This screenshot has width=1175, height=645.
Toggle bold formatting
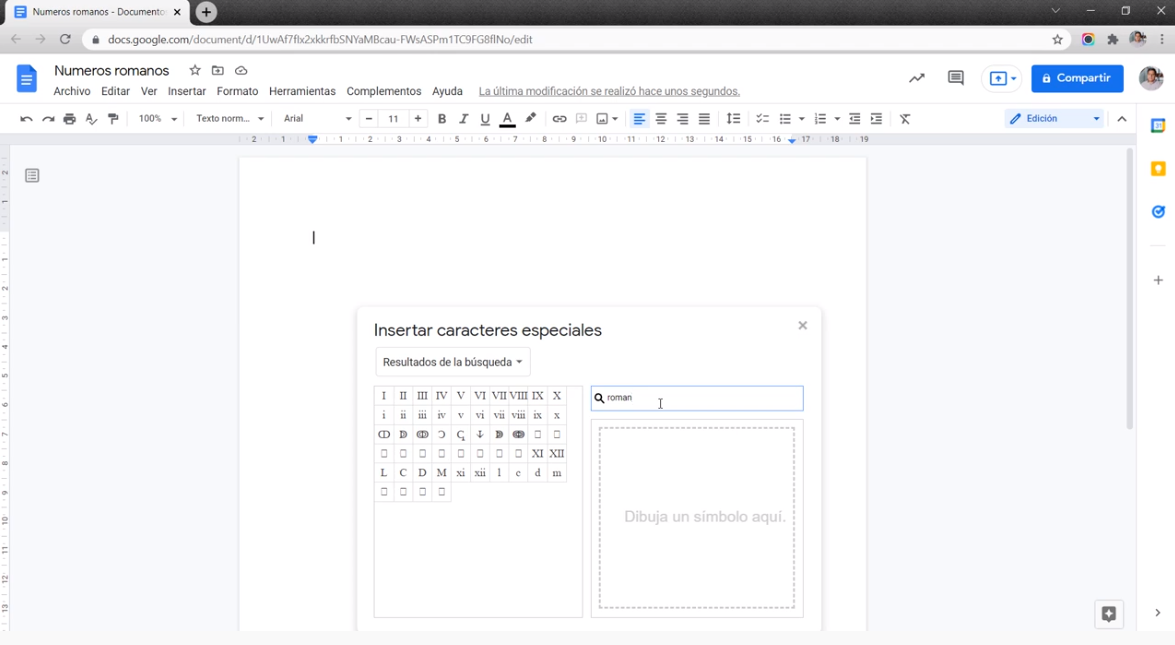click(x=442, y=119)
